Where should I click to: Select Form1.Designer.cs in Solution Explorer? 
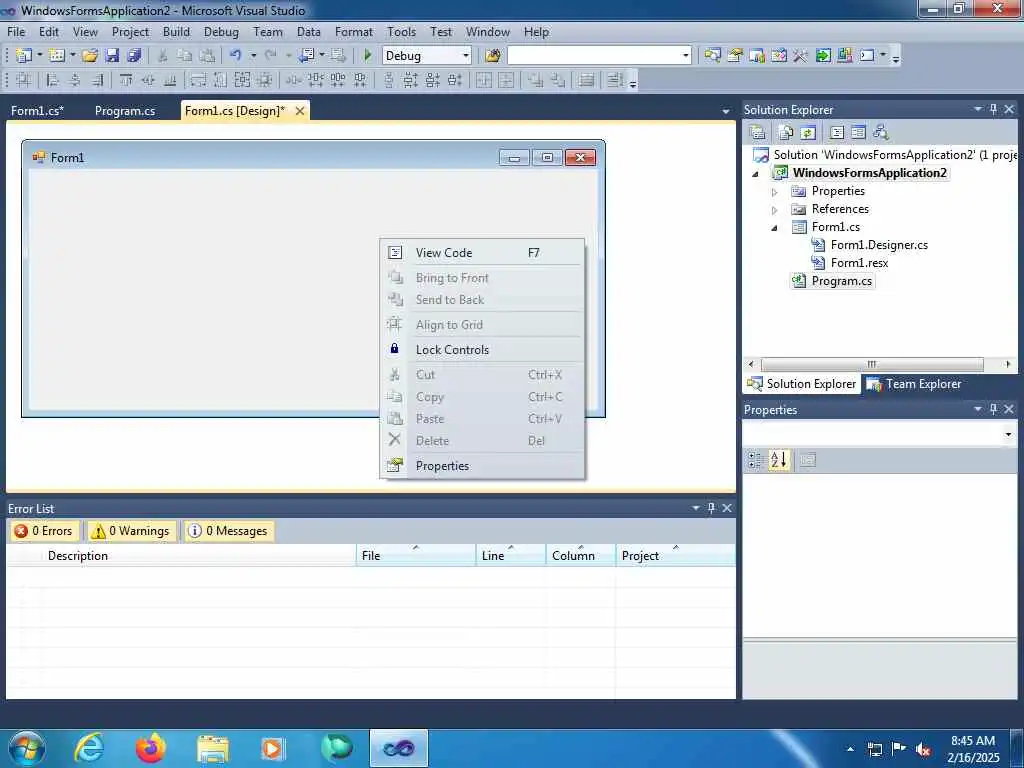[x=879, y=245]
